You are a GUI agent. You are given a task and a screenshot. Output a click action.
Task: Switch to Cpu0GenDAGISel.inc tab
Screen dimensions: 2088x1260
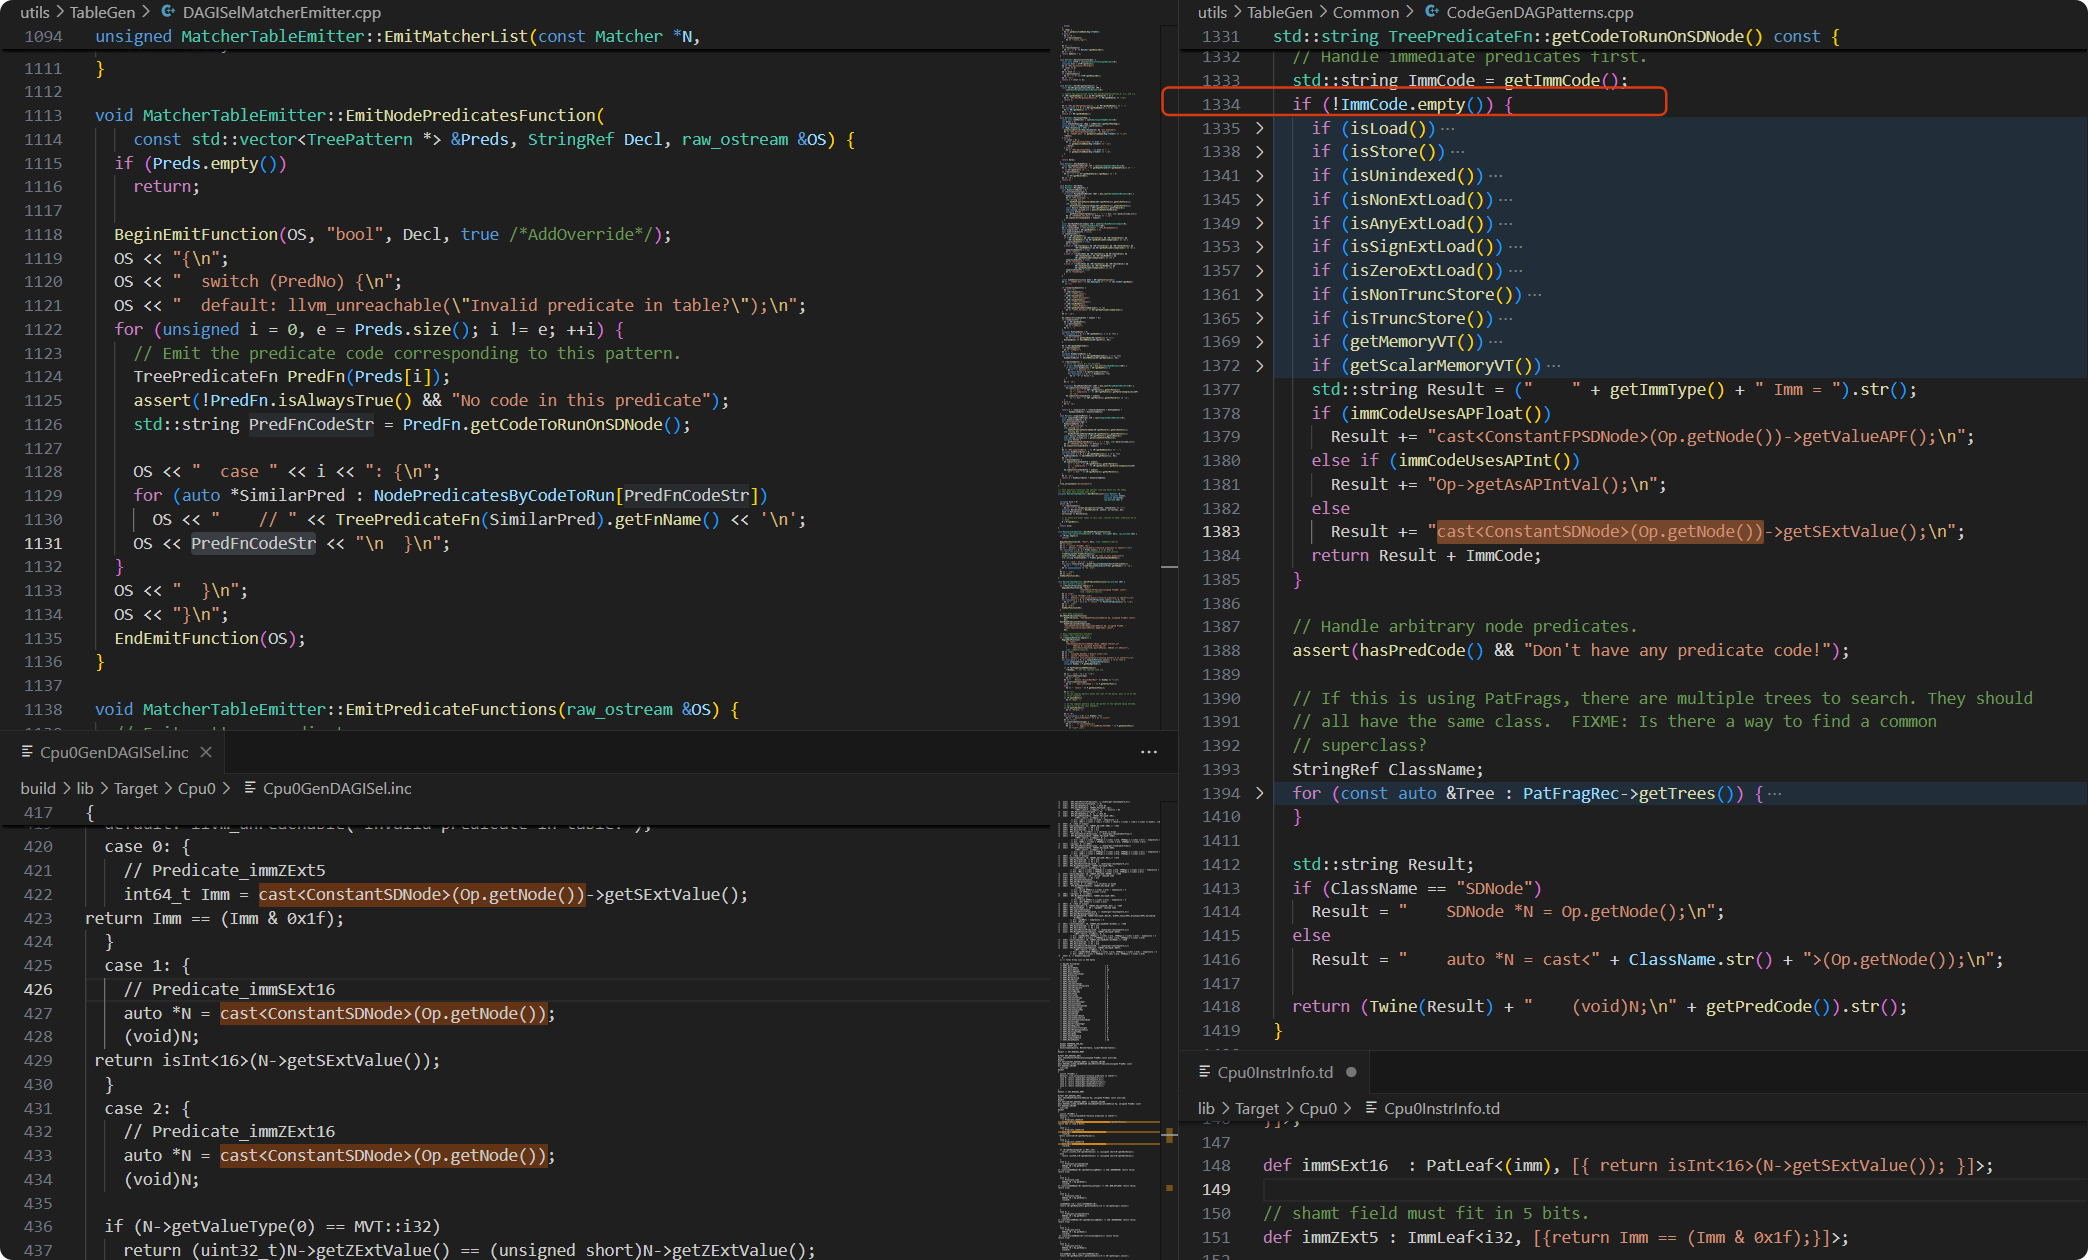point(113,752)
